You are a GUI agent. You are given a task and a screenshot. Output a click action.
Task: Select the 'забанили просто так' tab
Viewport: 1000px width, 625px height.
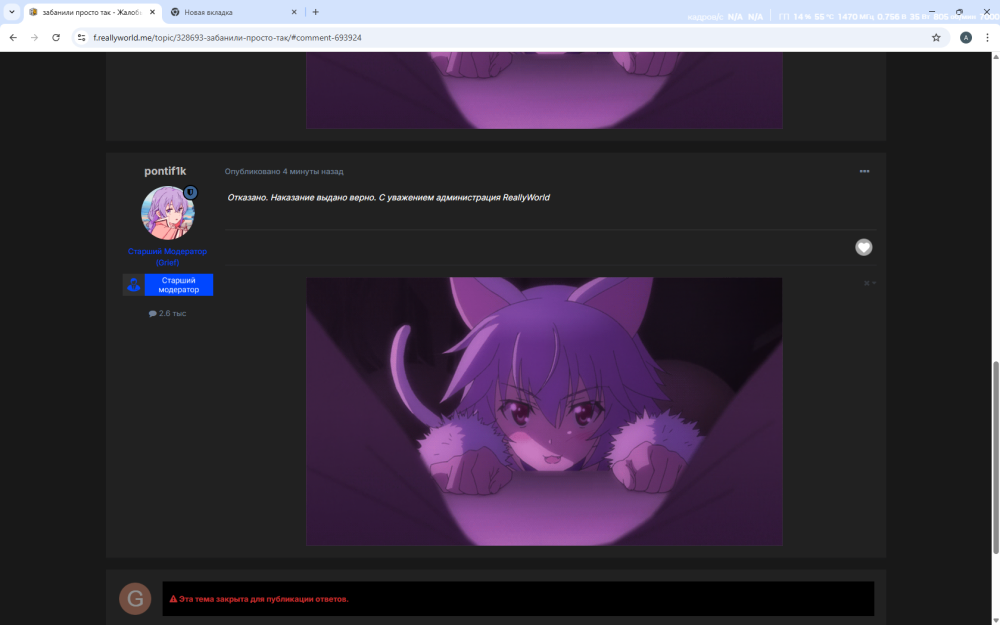pos(92,12)
